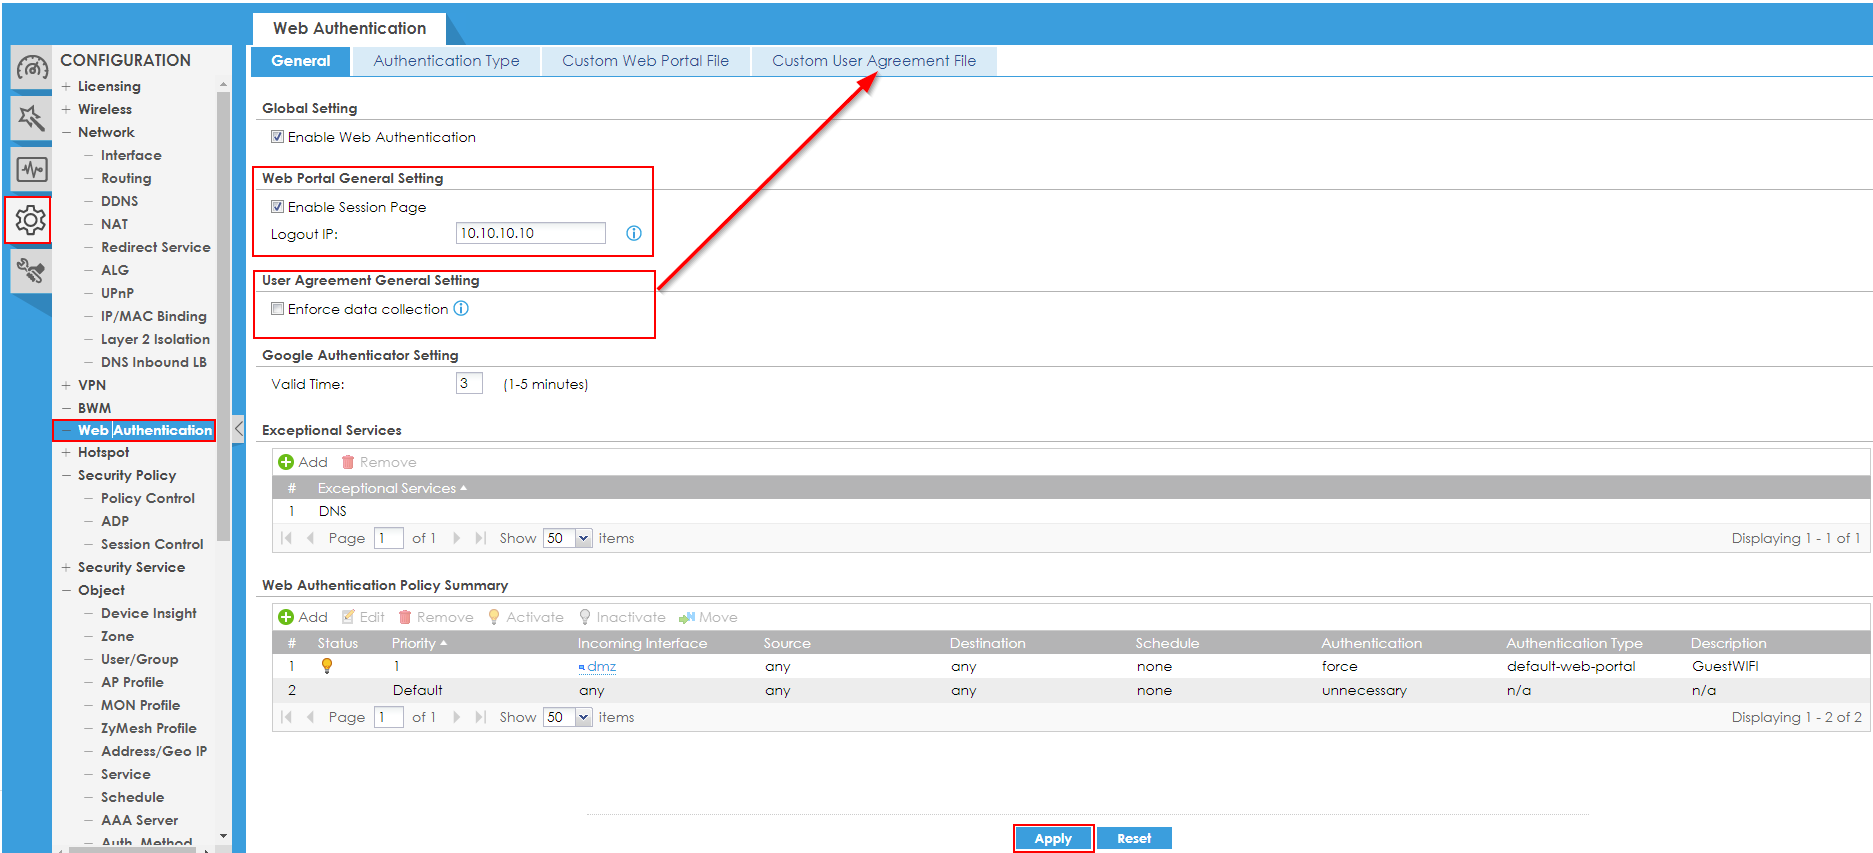Add a new Exceptional Service entry
This screenshot has width=1873, height=853.
pyautogui.click(x=303, y=462)
